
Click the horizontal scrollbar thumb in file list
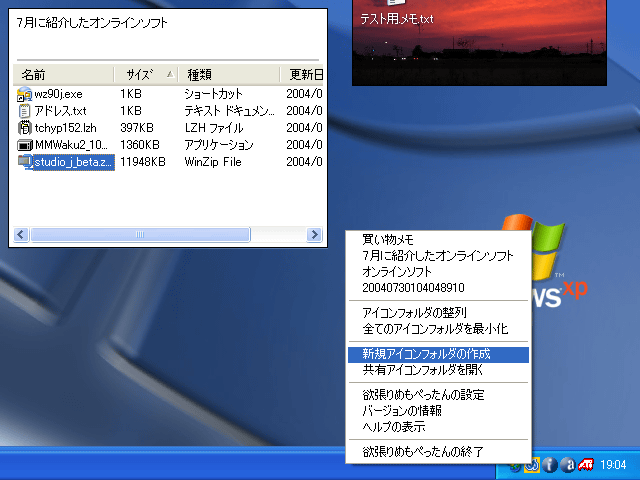[x=140, y=235]
